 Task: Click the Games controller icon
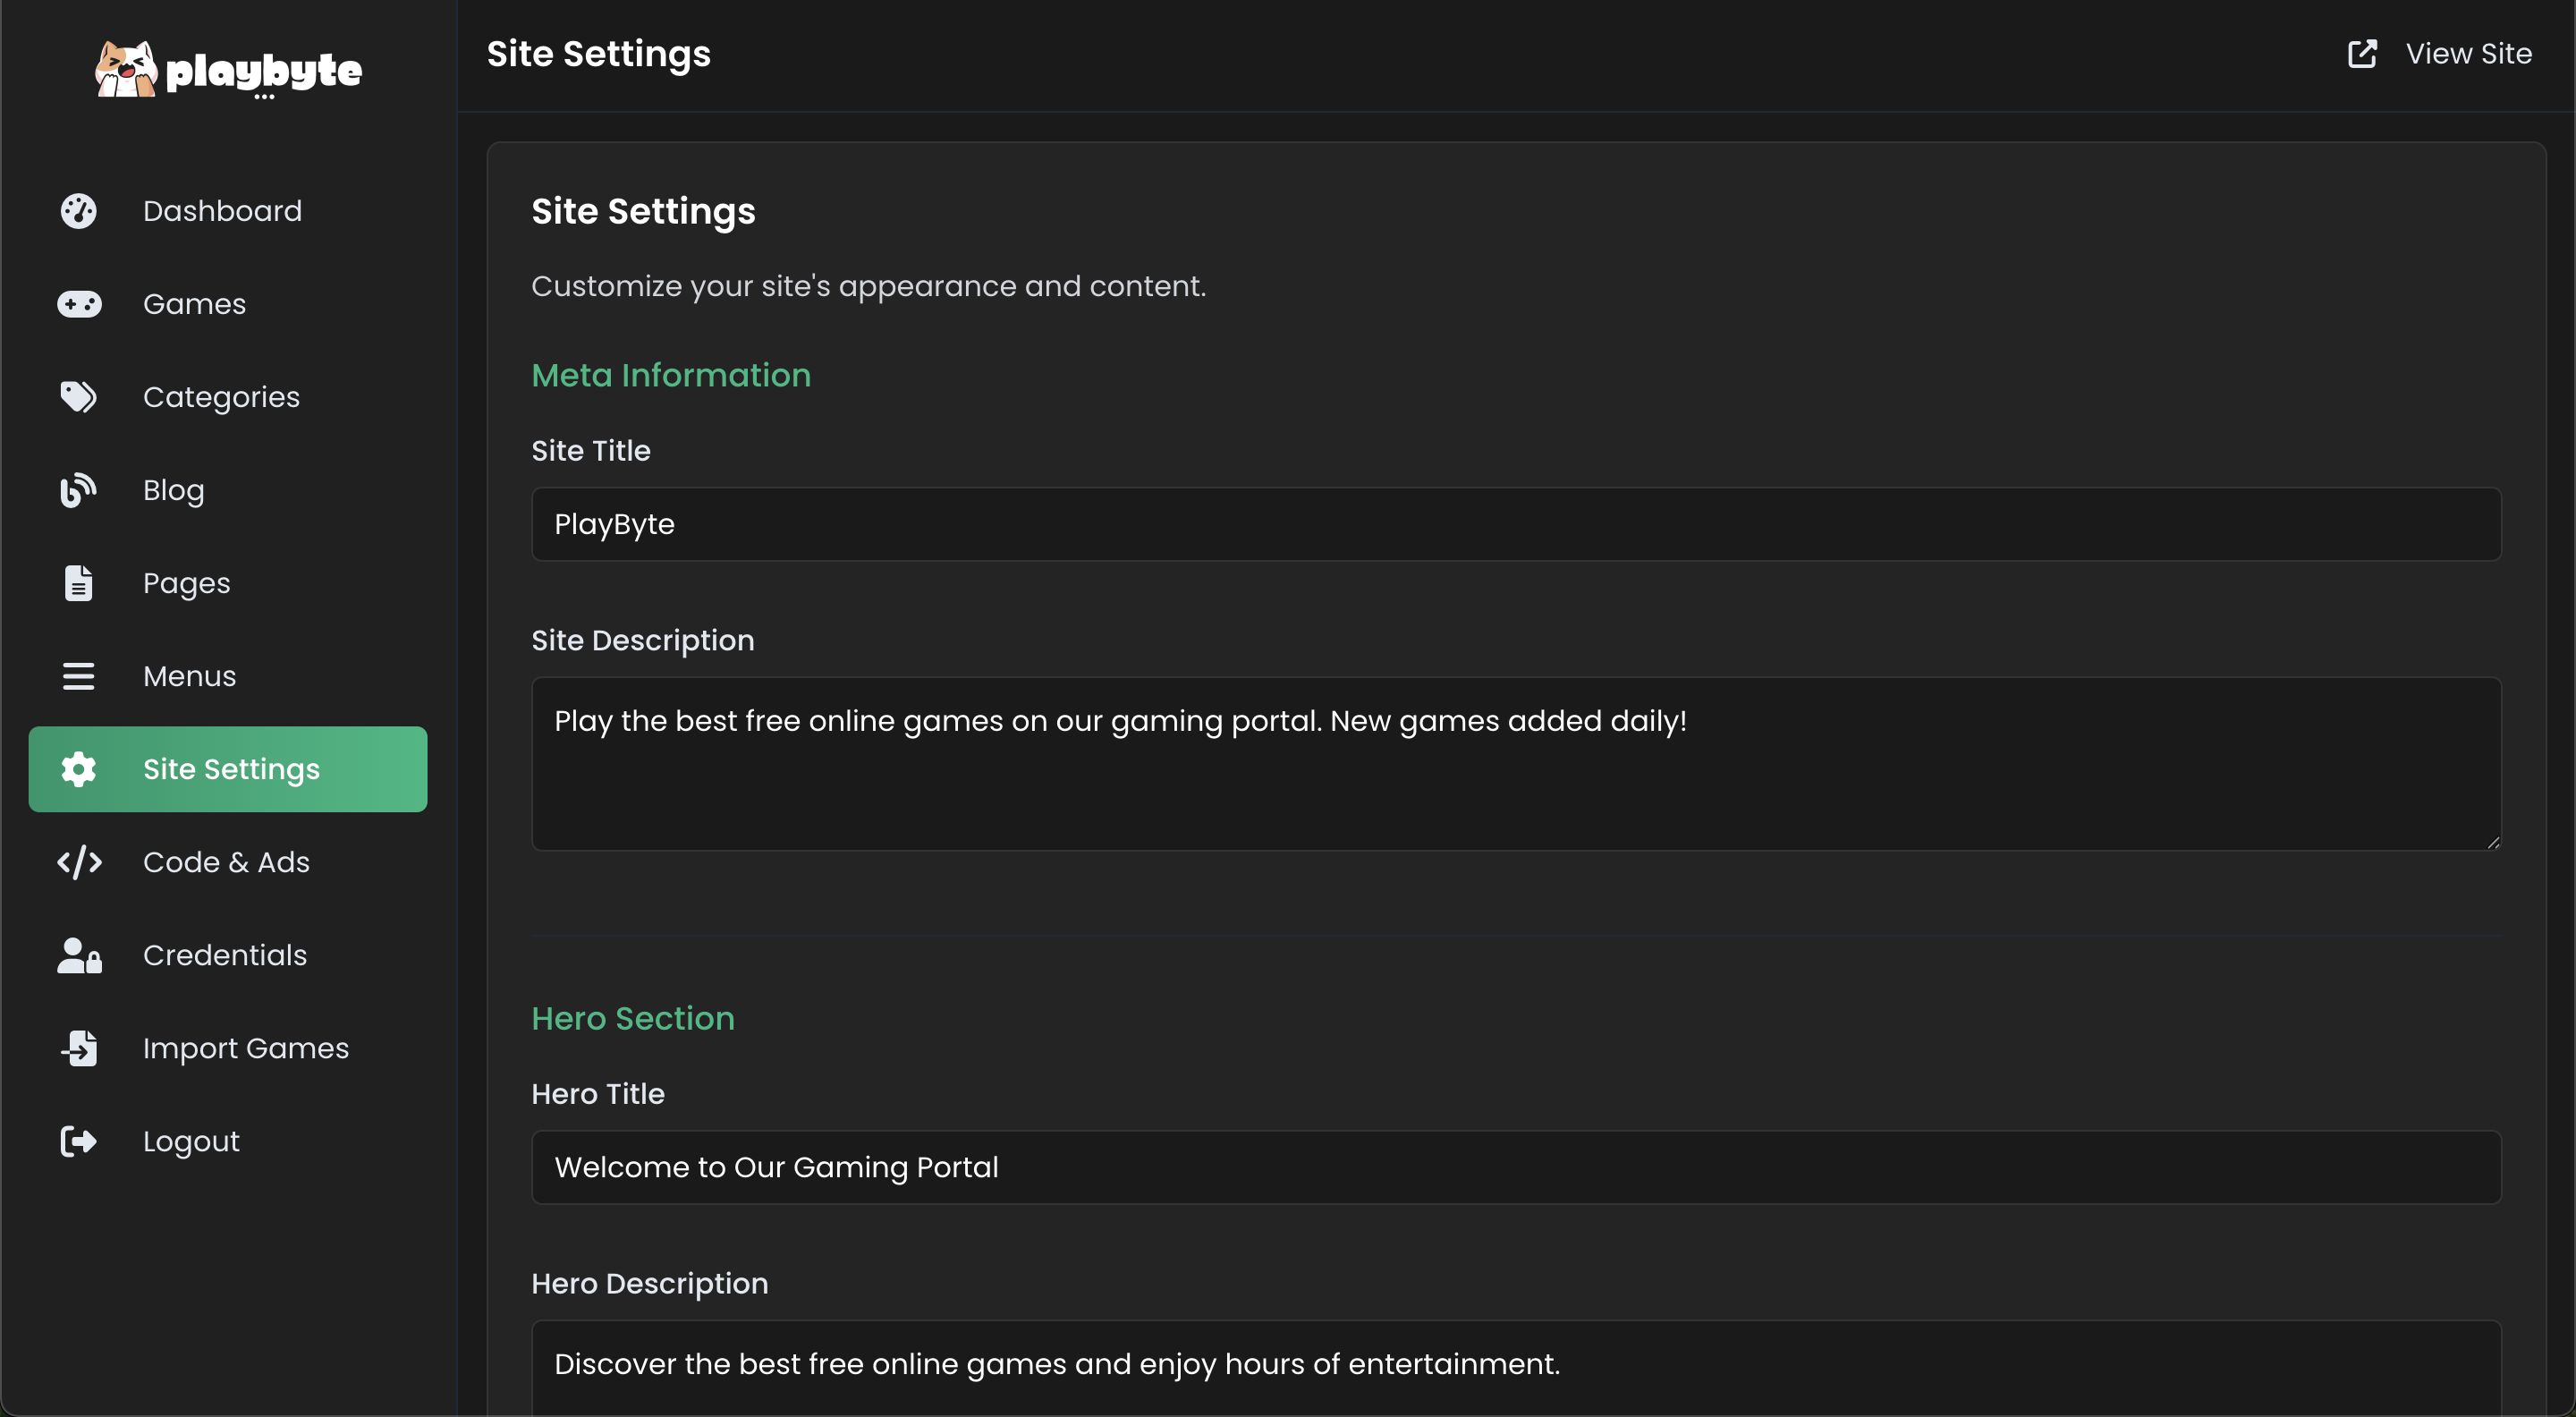pos(79,304)
